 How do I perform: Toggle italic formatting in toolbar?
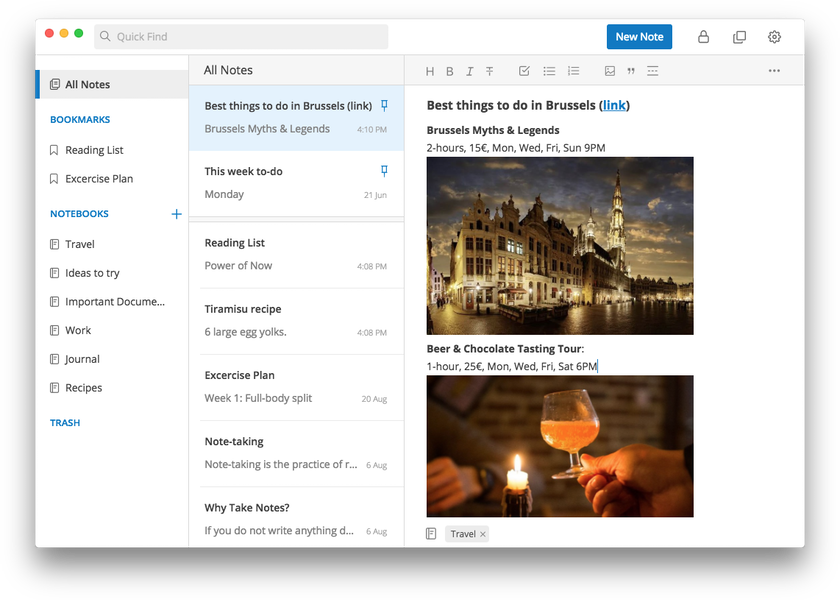[469, 71]
